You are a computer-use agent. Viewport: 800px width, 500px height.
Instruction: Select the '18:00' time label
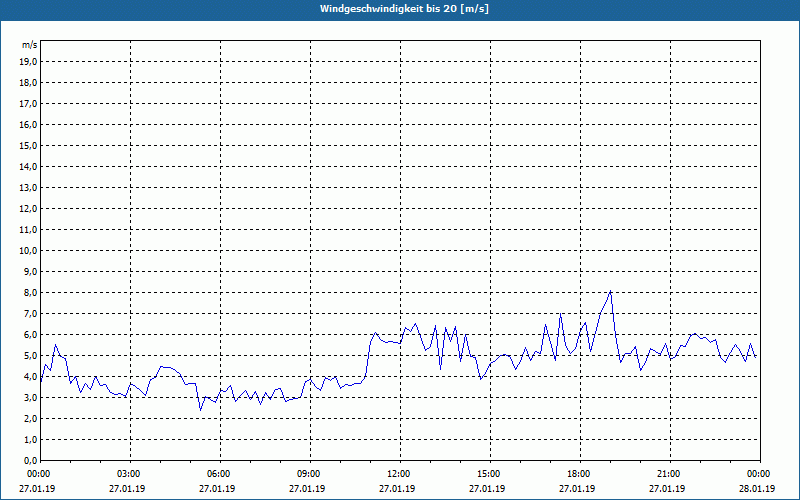tap(579, 474)
